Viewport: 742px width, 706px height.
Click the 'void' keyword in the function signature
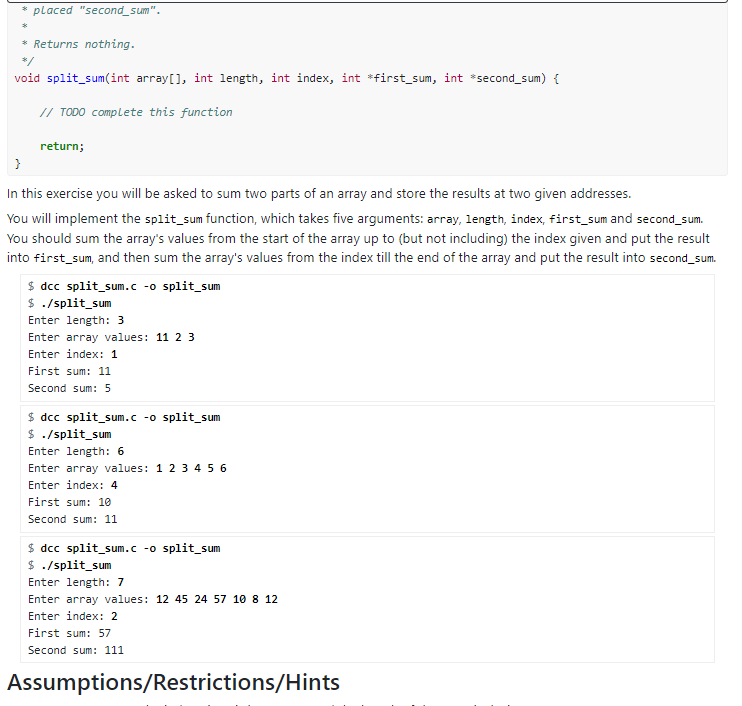(27, 78)
